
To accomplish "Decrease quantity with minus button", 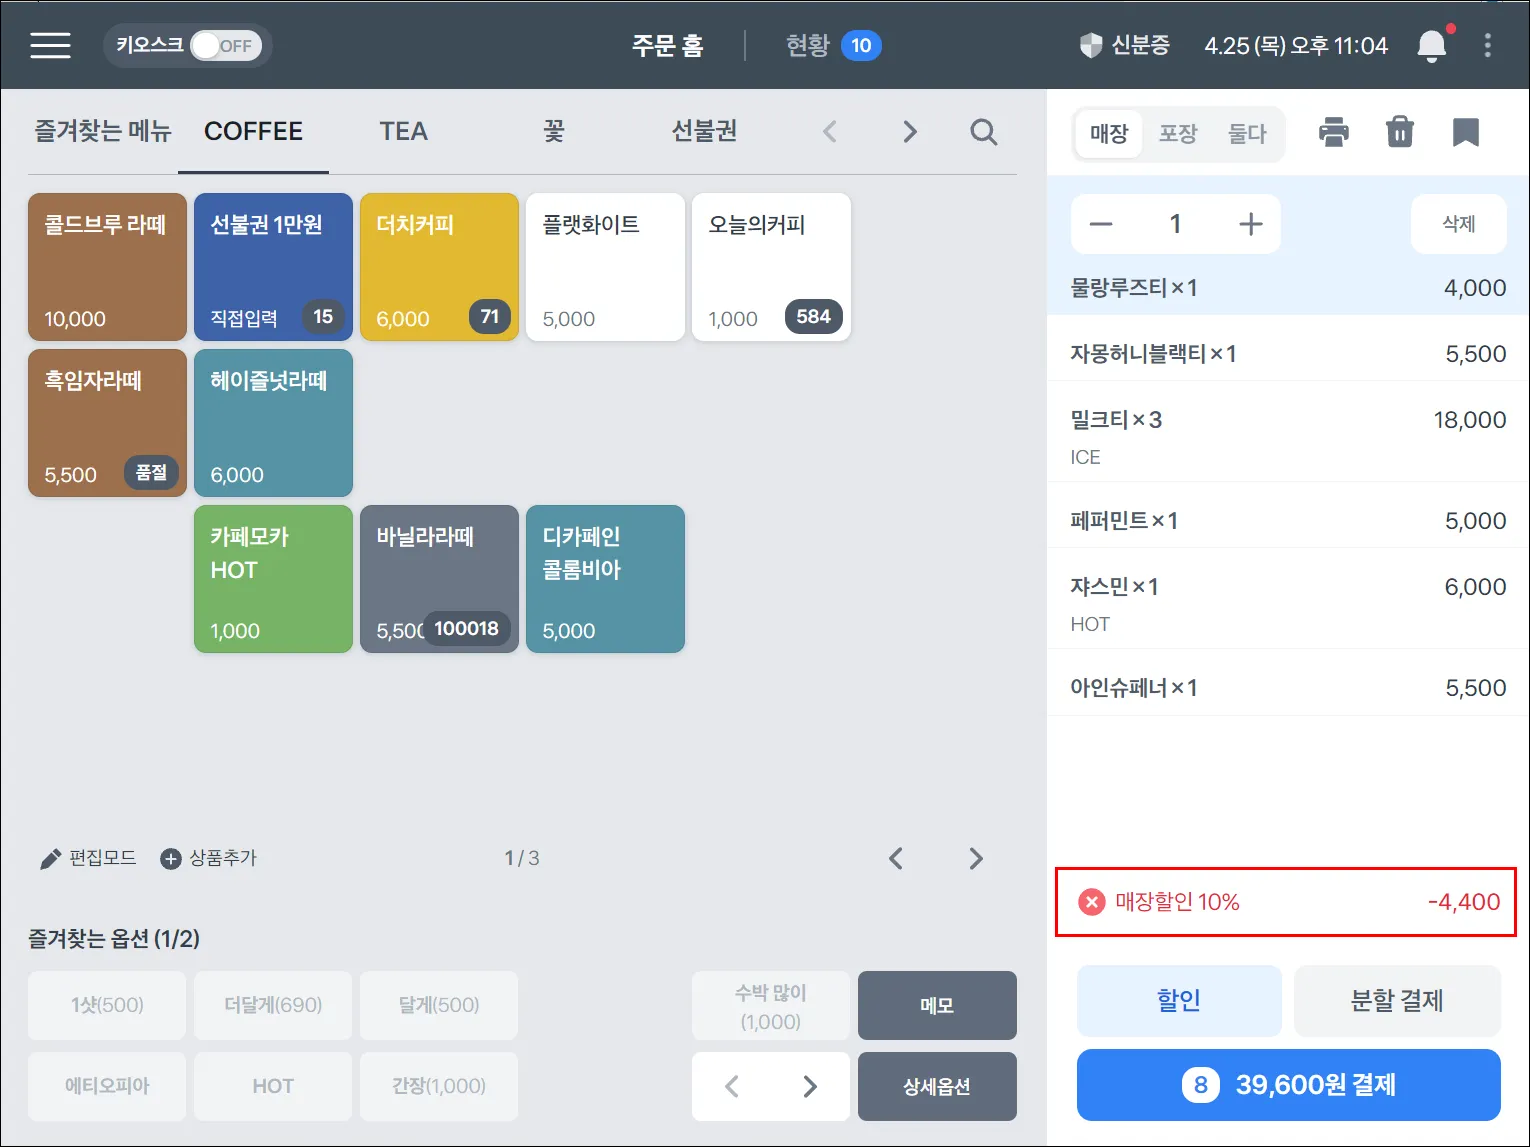I will point(1101,224).
